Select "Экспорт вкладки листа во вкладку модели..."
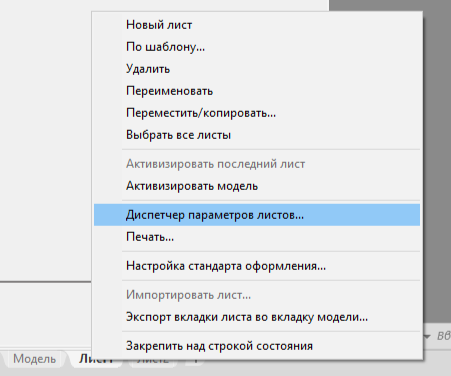This screenshot has width=451, height=376. [x=257, y=317]
